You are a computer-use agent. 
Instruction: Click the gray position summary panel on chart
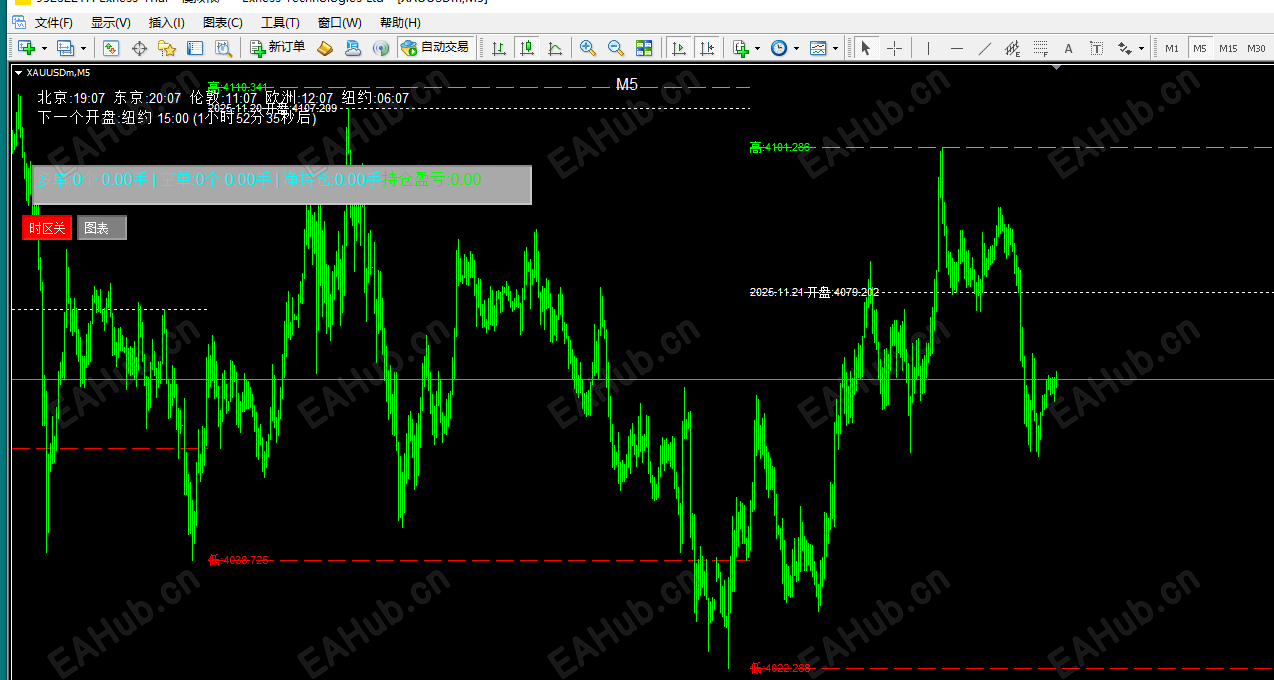[281, 185]
